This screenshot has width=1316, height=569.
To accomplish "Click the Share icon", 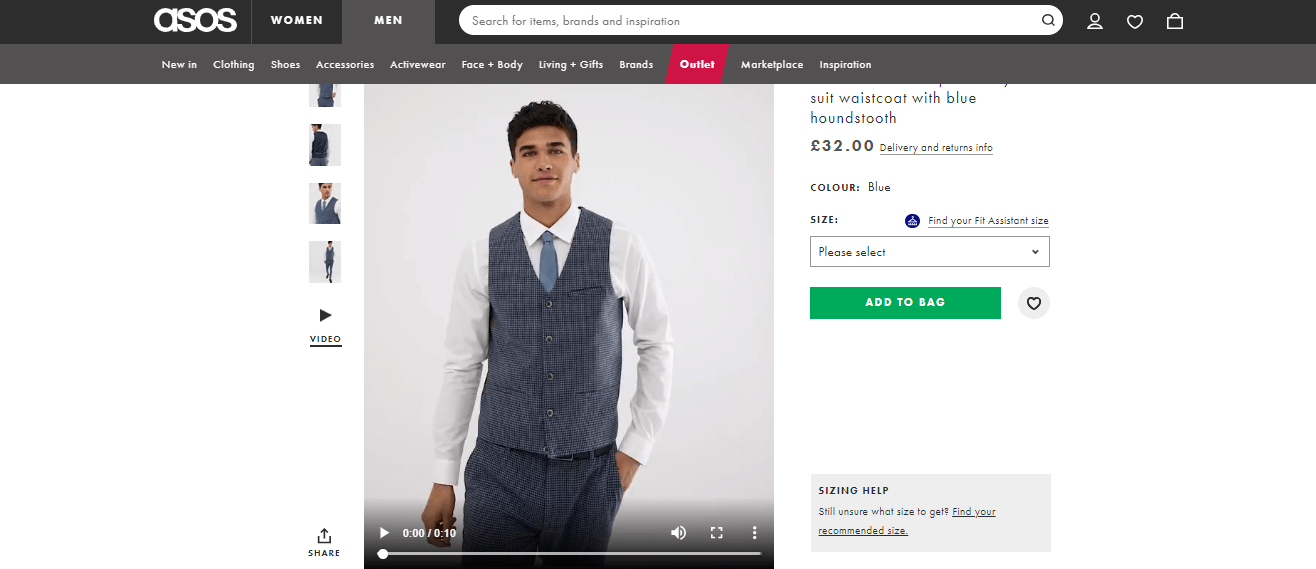I will click(324, 537).
